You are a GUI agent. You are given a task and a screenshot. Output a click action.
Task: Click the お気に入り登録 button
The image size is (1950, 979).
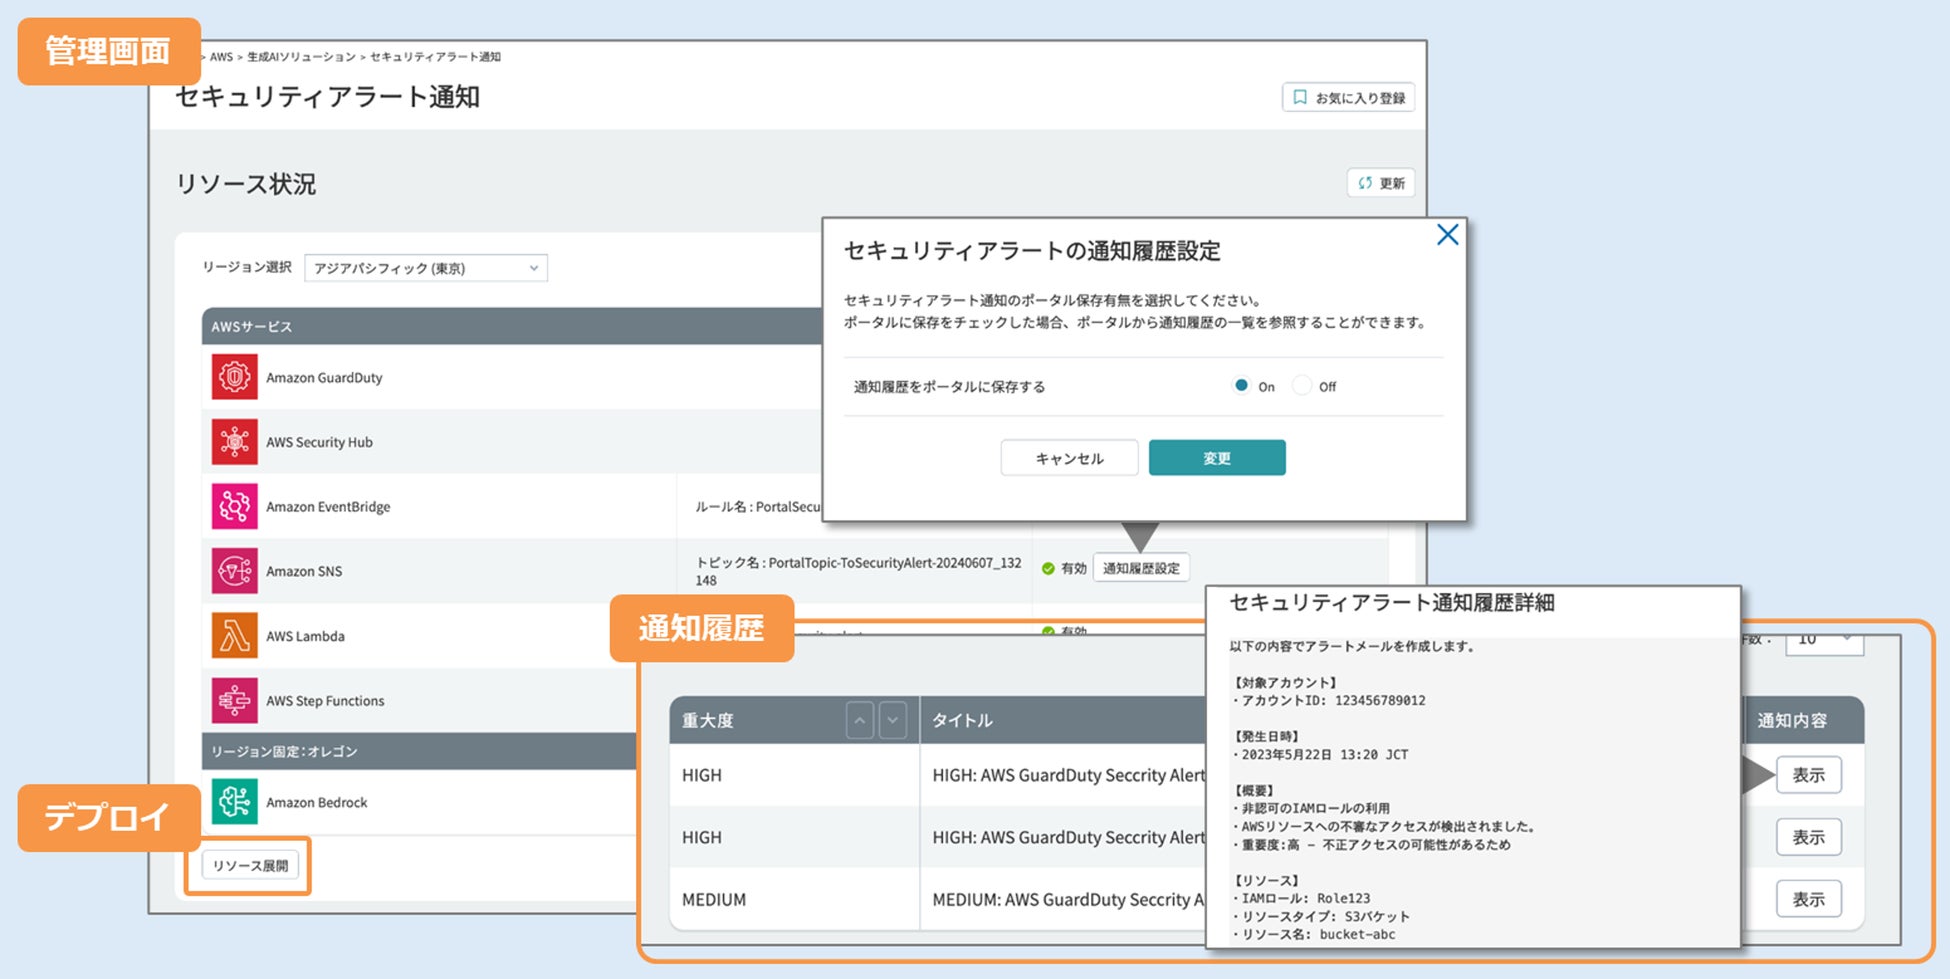tap(1348, 97)
